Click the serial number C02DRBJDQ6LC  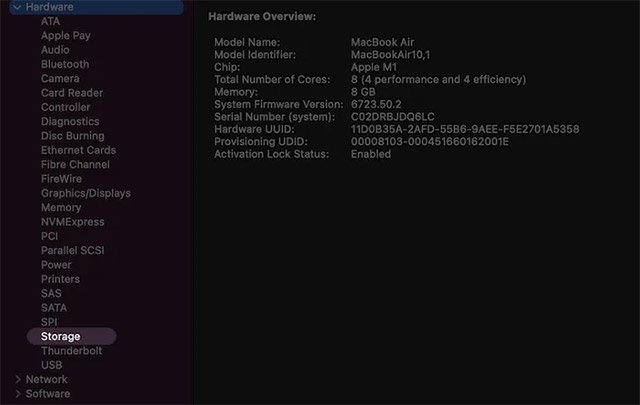[x=393, y=117]
